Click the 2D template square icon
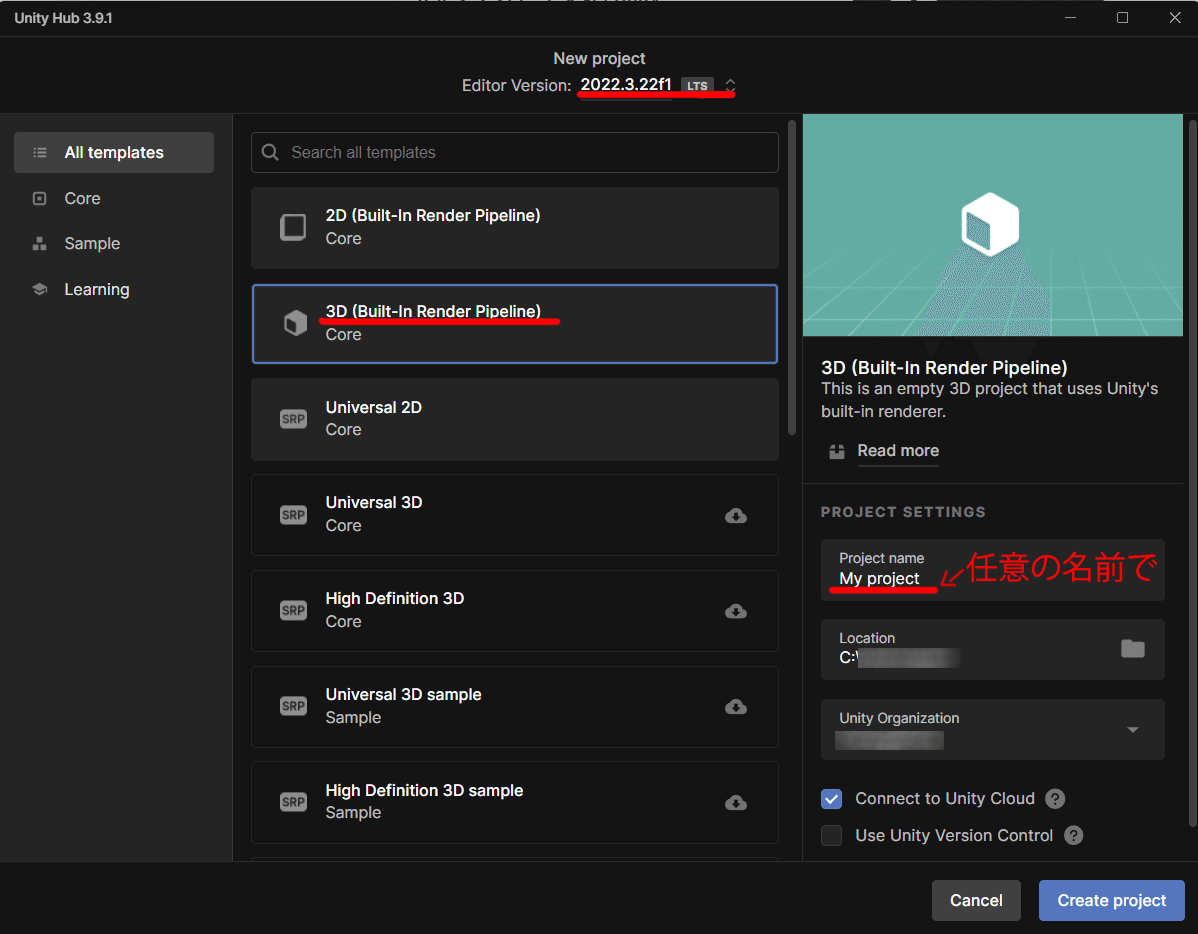 (x=293, y=227)
